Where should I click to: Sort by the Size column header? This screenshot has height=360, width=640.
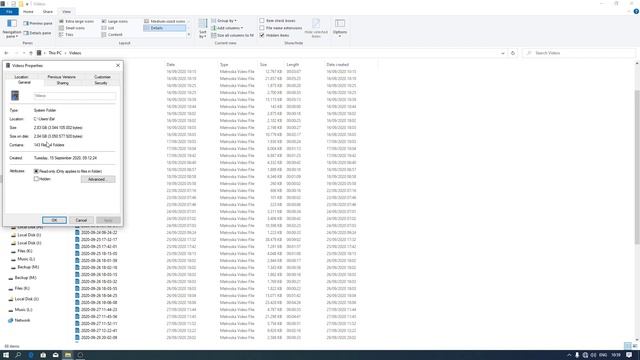(x=263, y=64)
